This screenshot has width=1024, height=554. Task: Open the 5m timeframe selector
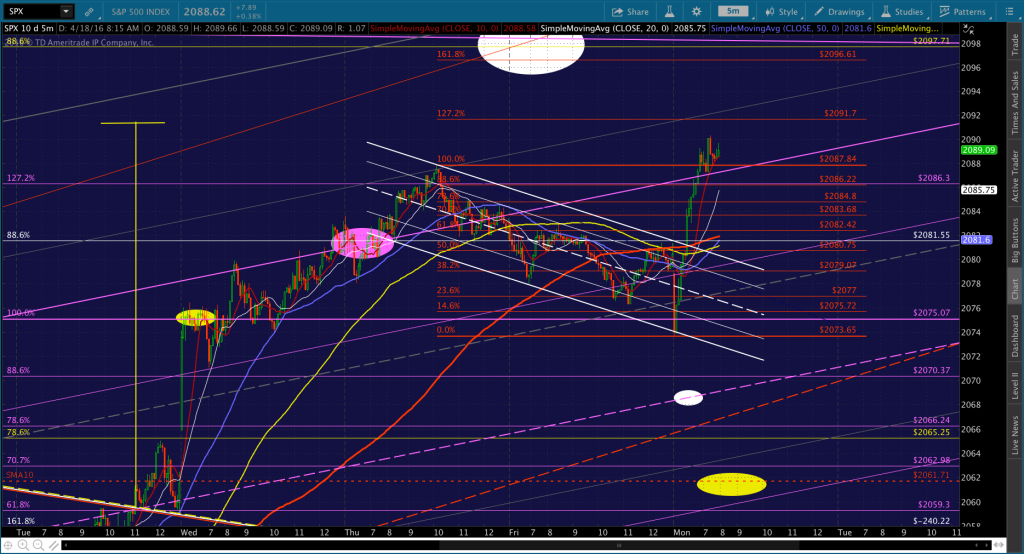[734, 11]
